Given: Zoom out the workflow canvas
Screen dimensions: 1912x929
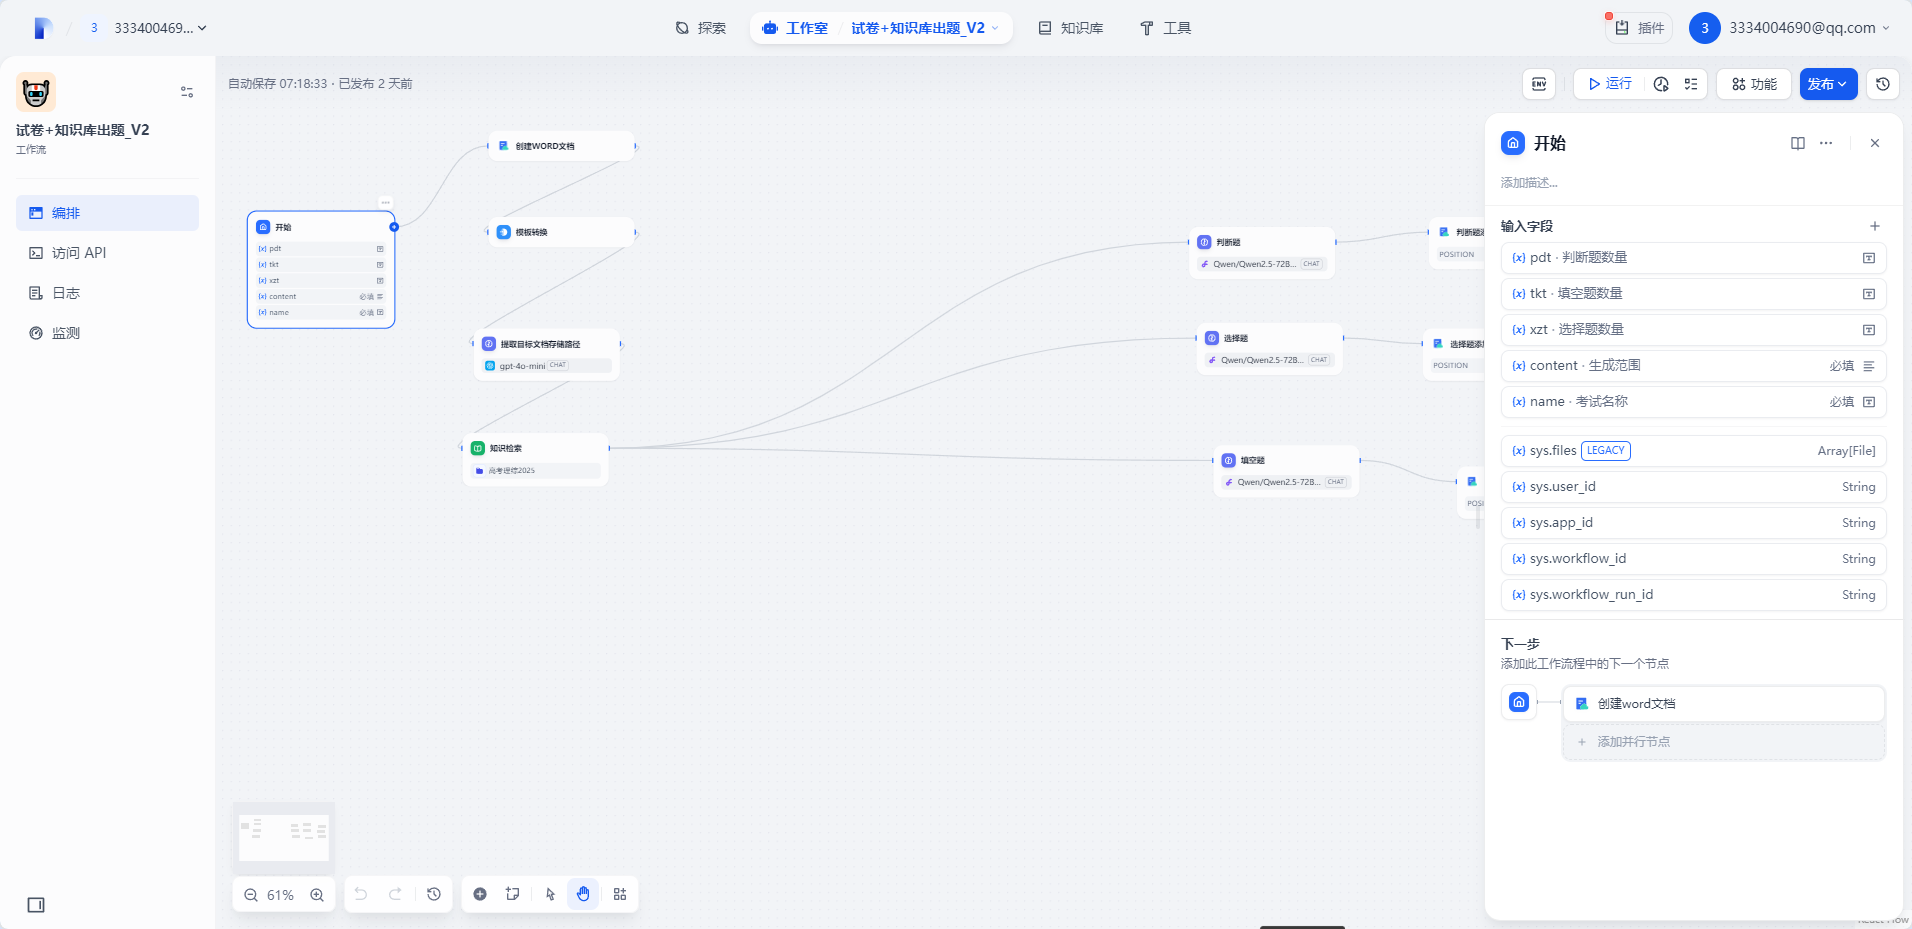Looking at the screenshot, I should click(x=251, y=895).
